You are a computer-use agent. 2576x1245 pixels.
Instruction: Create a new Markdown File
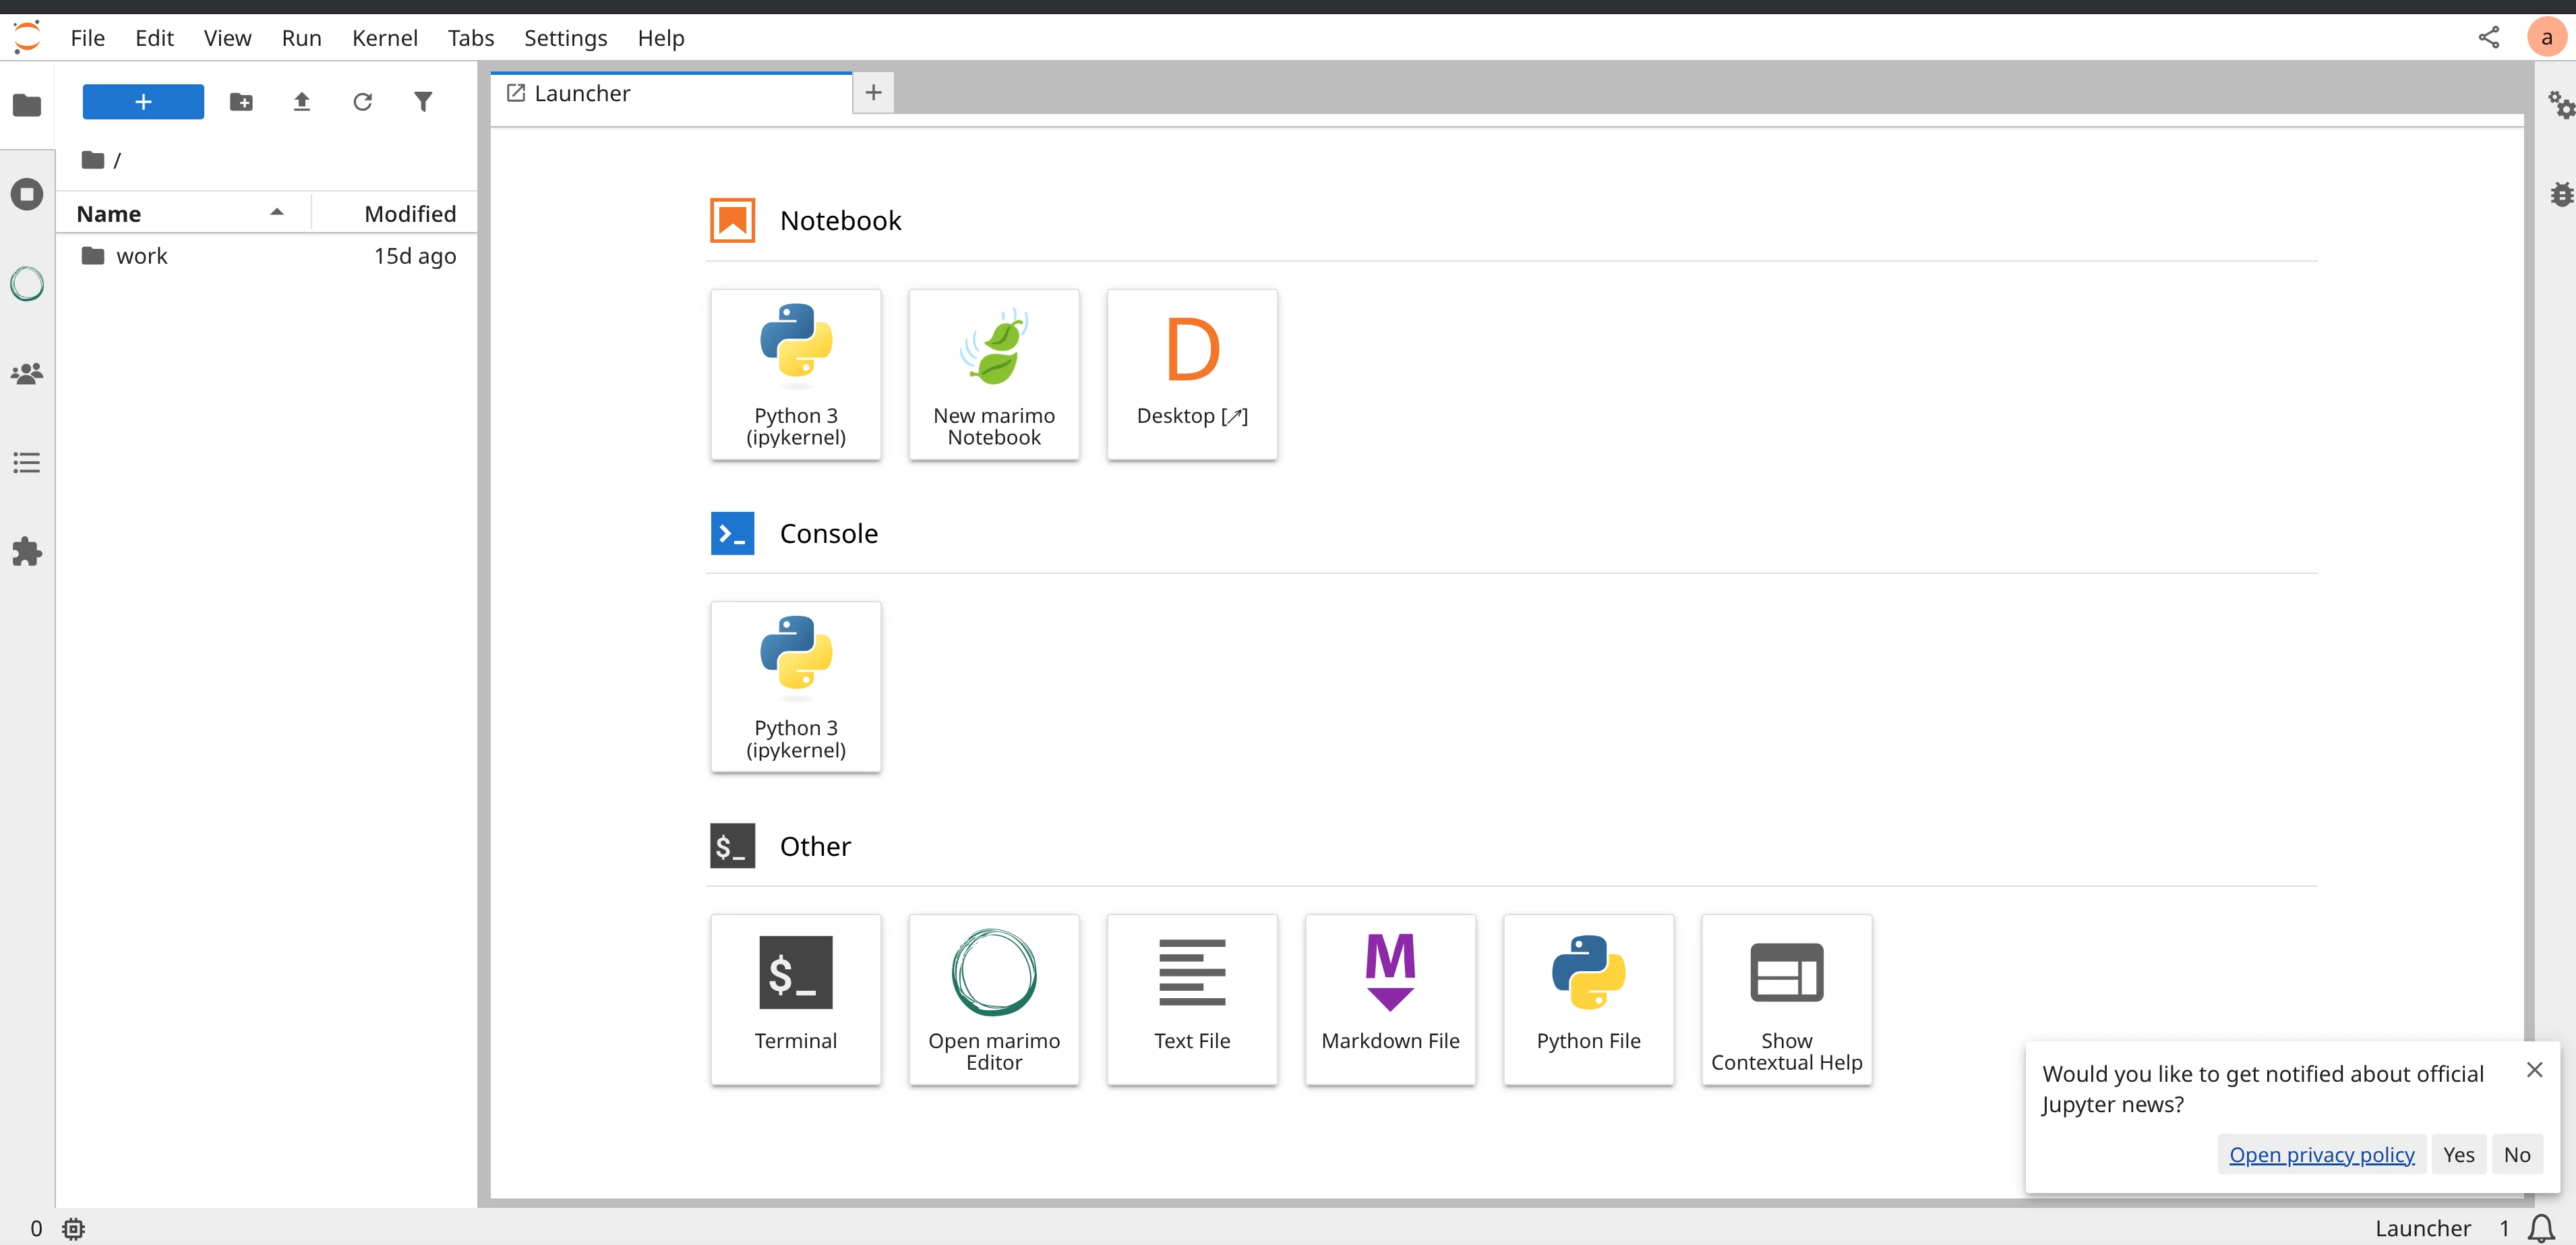[1390, 999]
